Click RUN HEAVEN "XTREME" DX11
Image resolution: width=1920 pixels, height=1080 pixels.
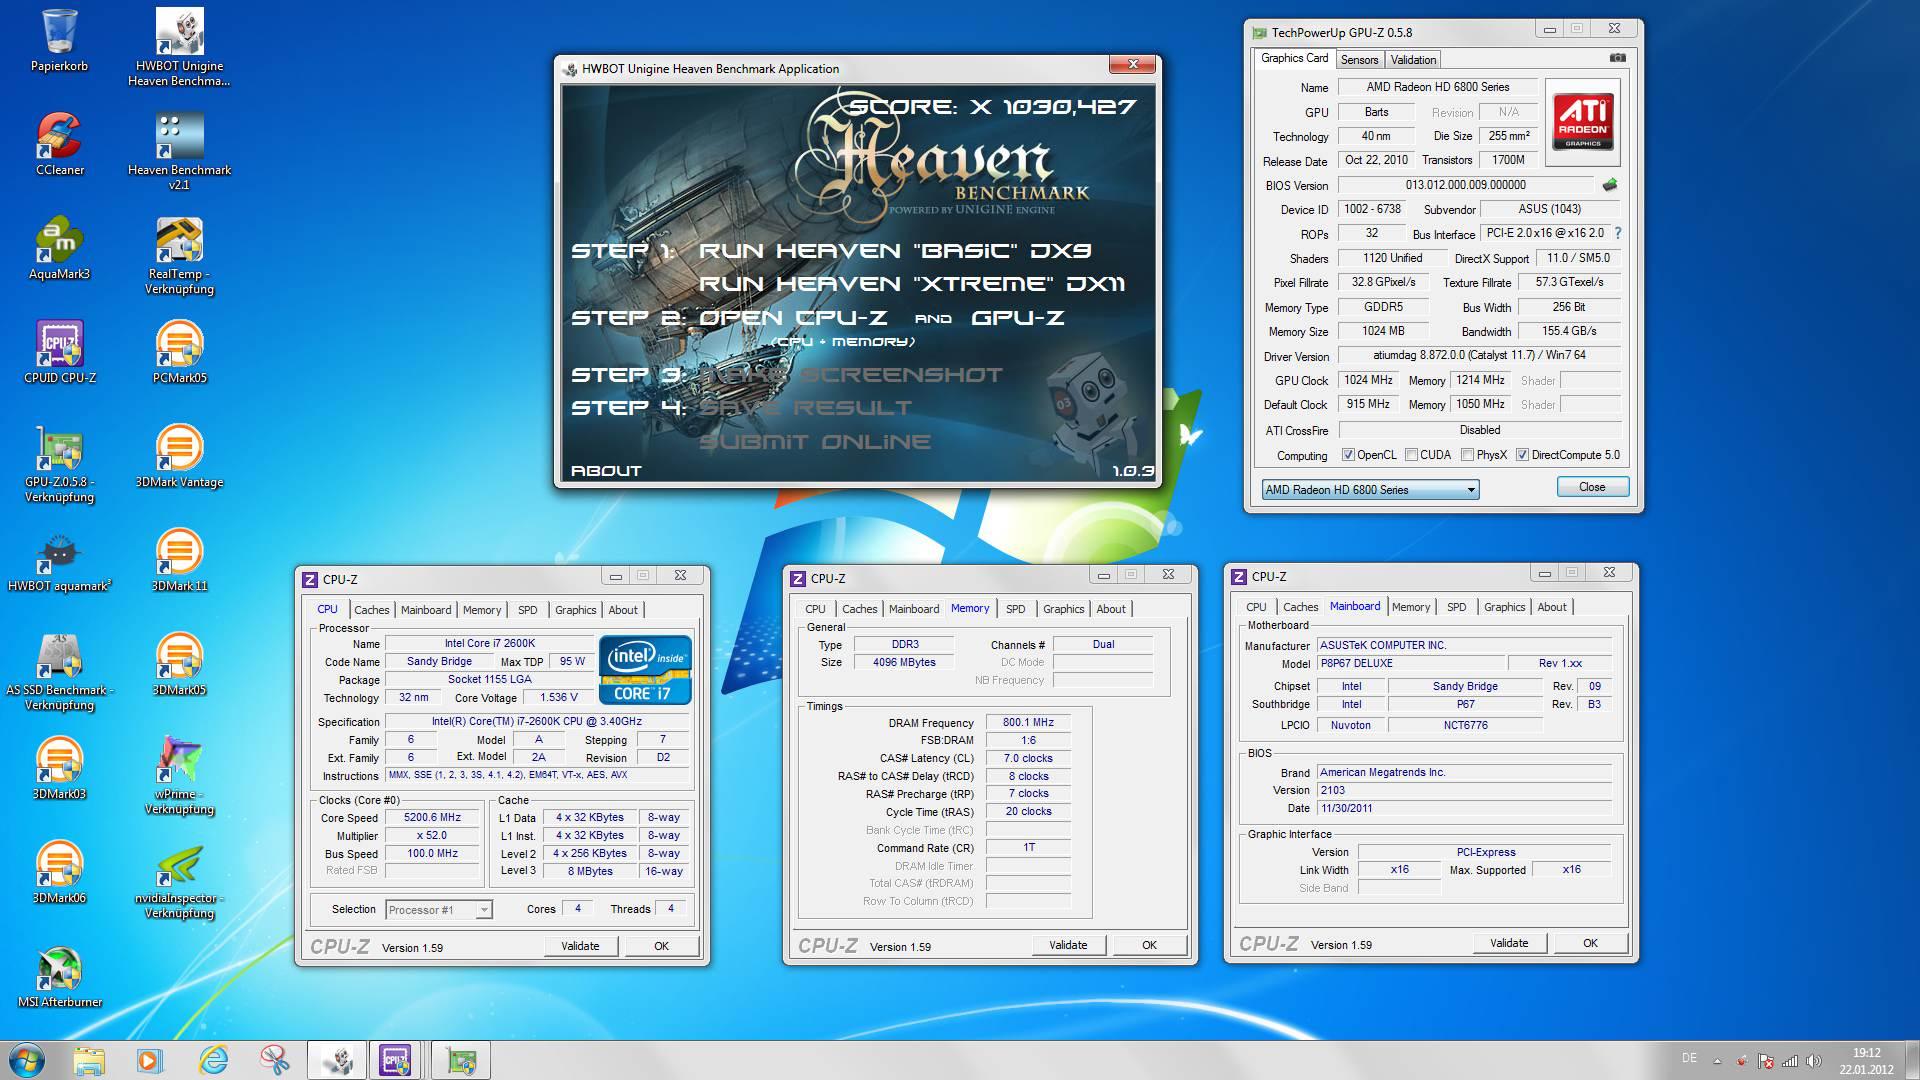tap(912, 284)
